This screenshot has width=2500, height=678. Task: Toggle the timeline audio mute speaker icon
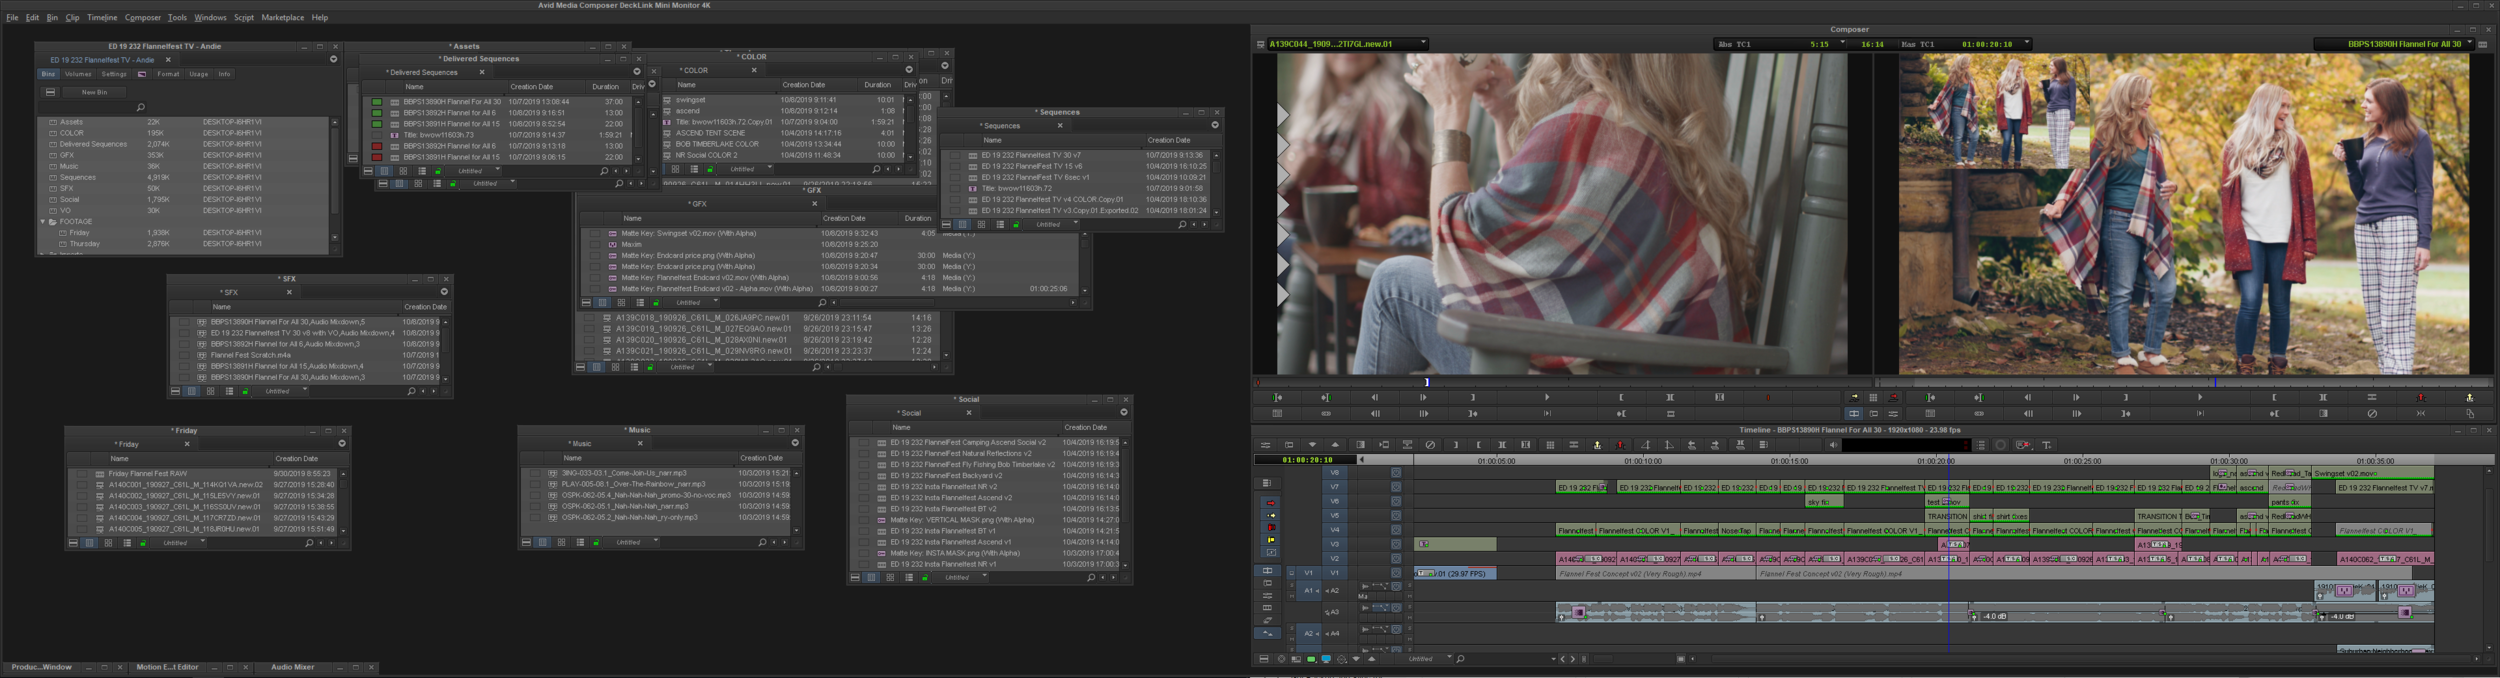coord(1832,446)
